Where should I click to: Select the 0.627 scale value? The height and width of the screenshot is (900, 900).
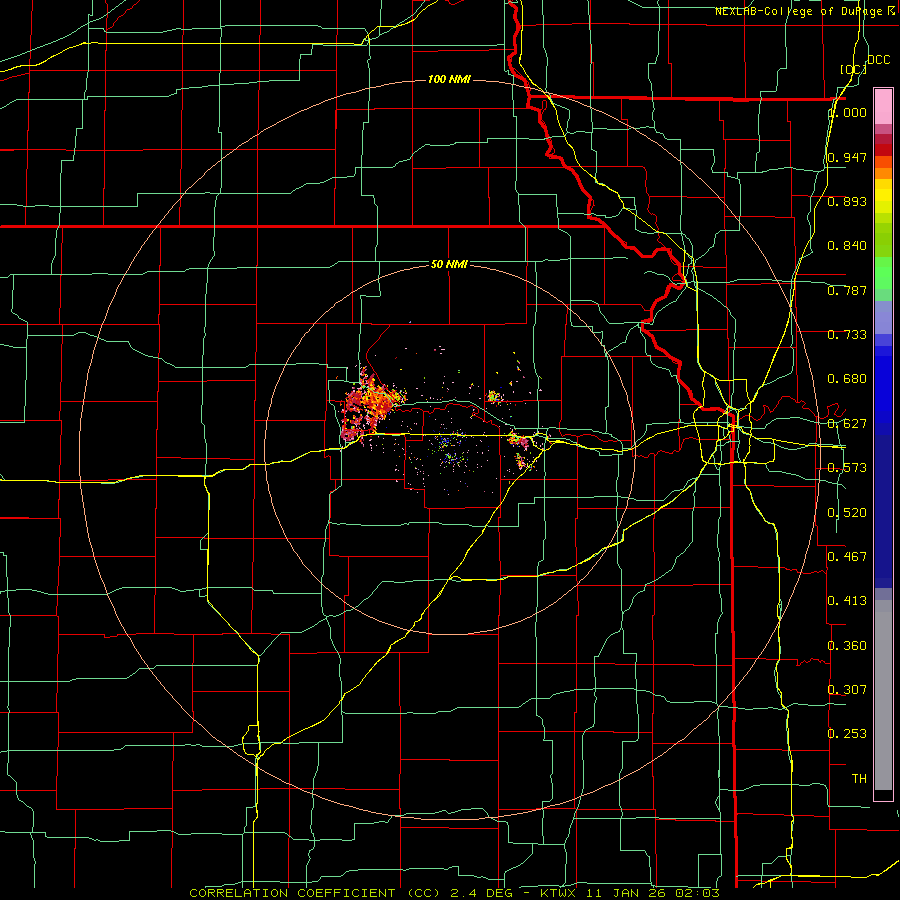(x=847, y=424)
